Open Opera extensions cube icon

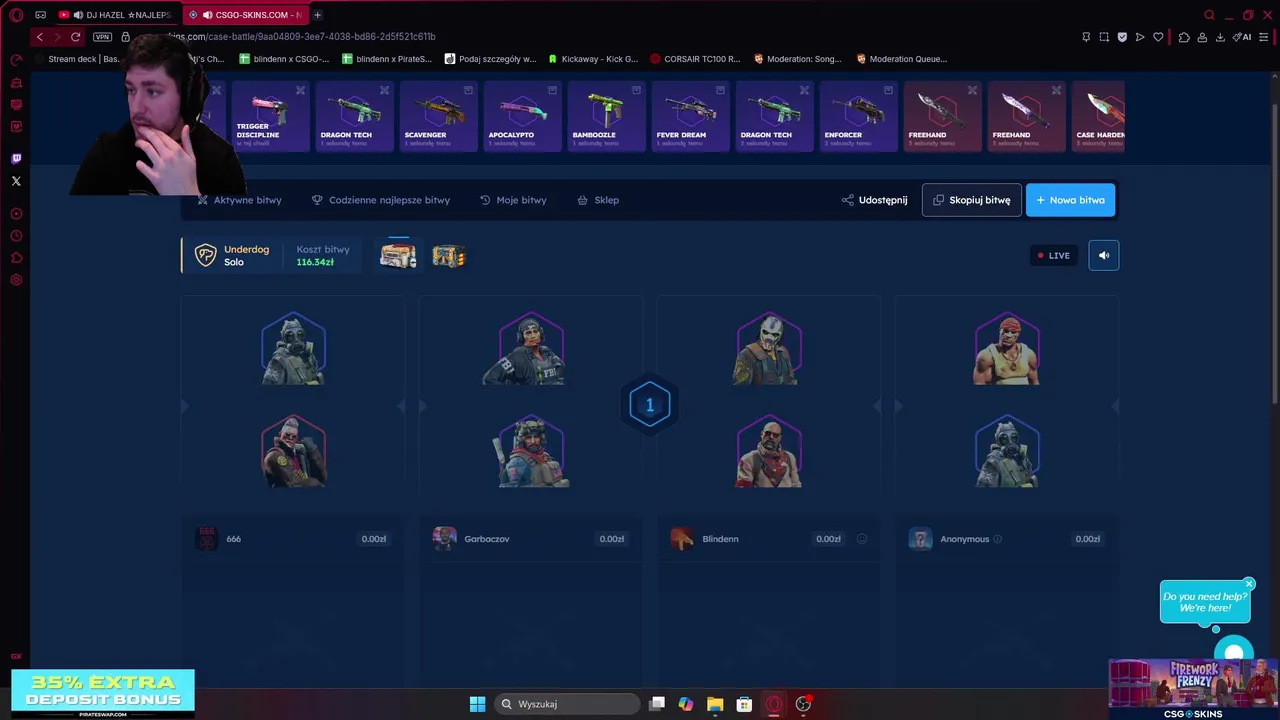tap(1184, 37)
